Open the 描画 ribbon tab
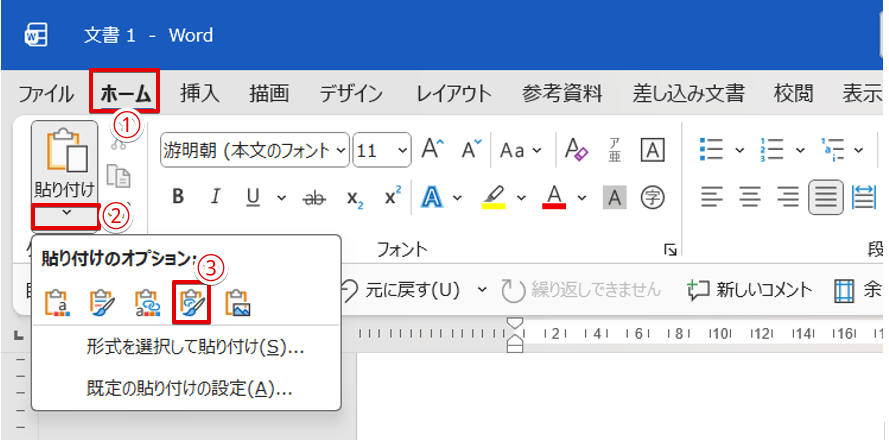The height and width of the screenshot is (440, 889). [x=269, y=94]
